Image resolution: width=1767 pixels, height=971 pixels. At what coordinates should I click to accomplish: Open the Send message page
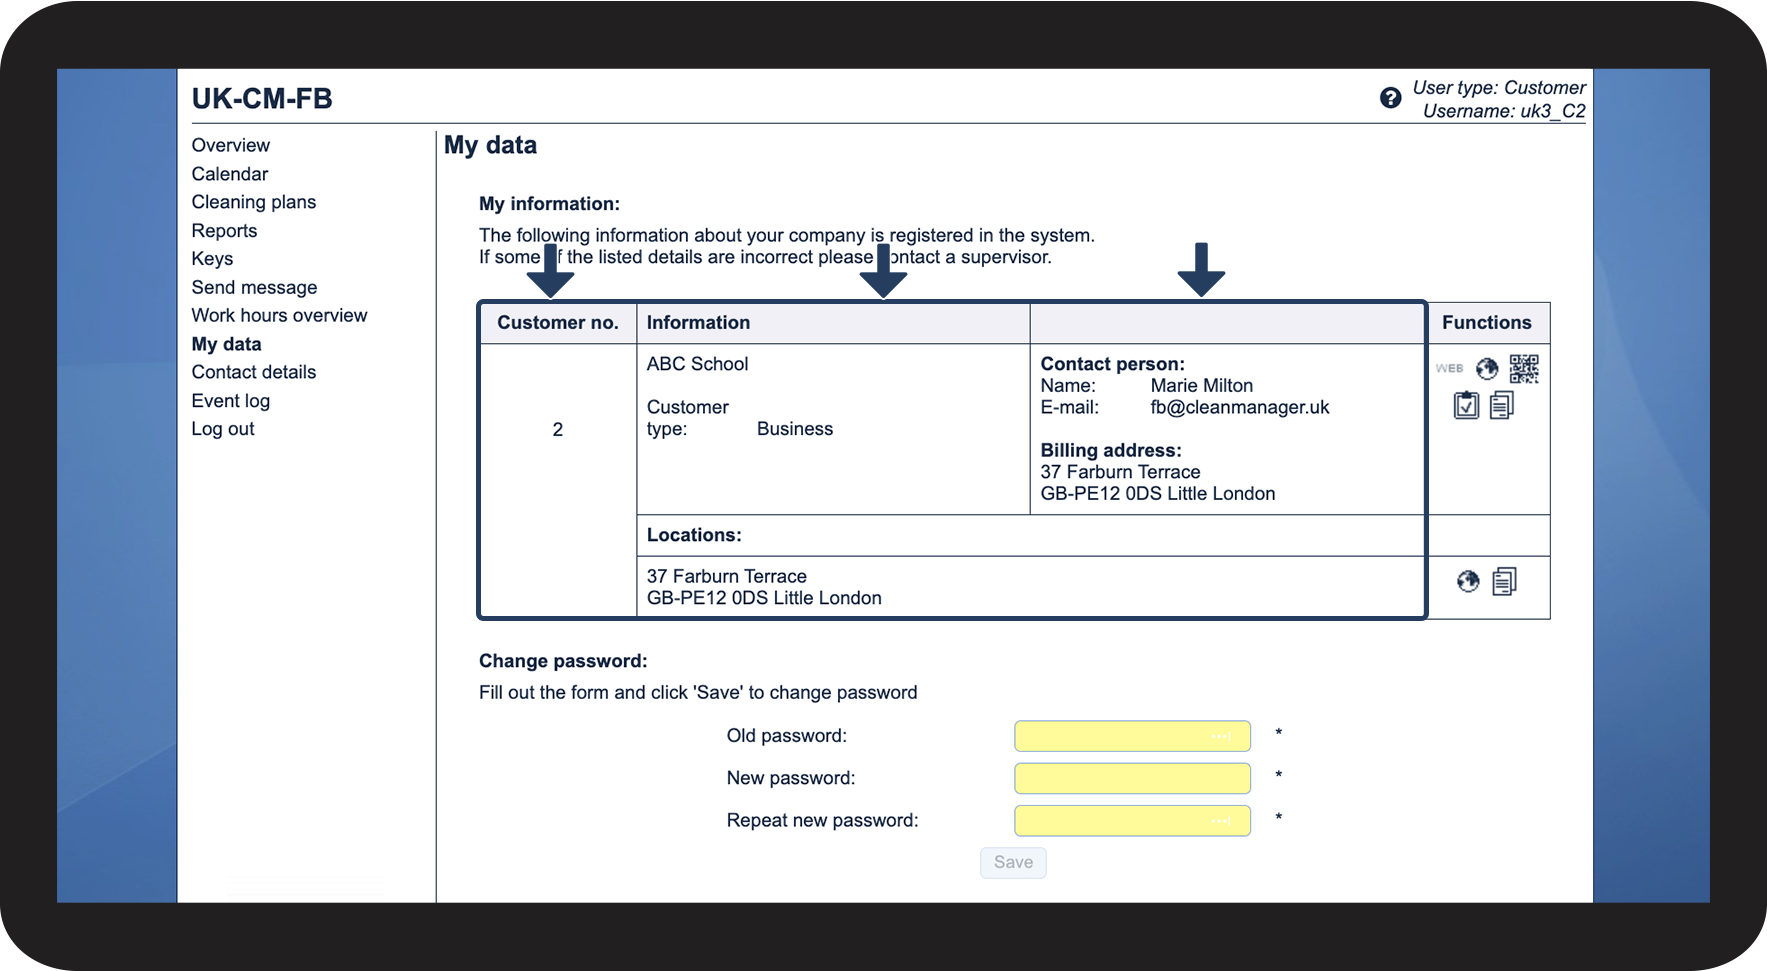pos(254,288)
